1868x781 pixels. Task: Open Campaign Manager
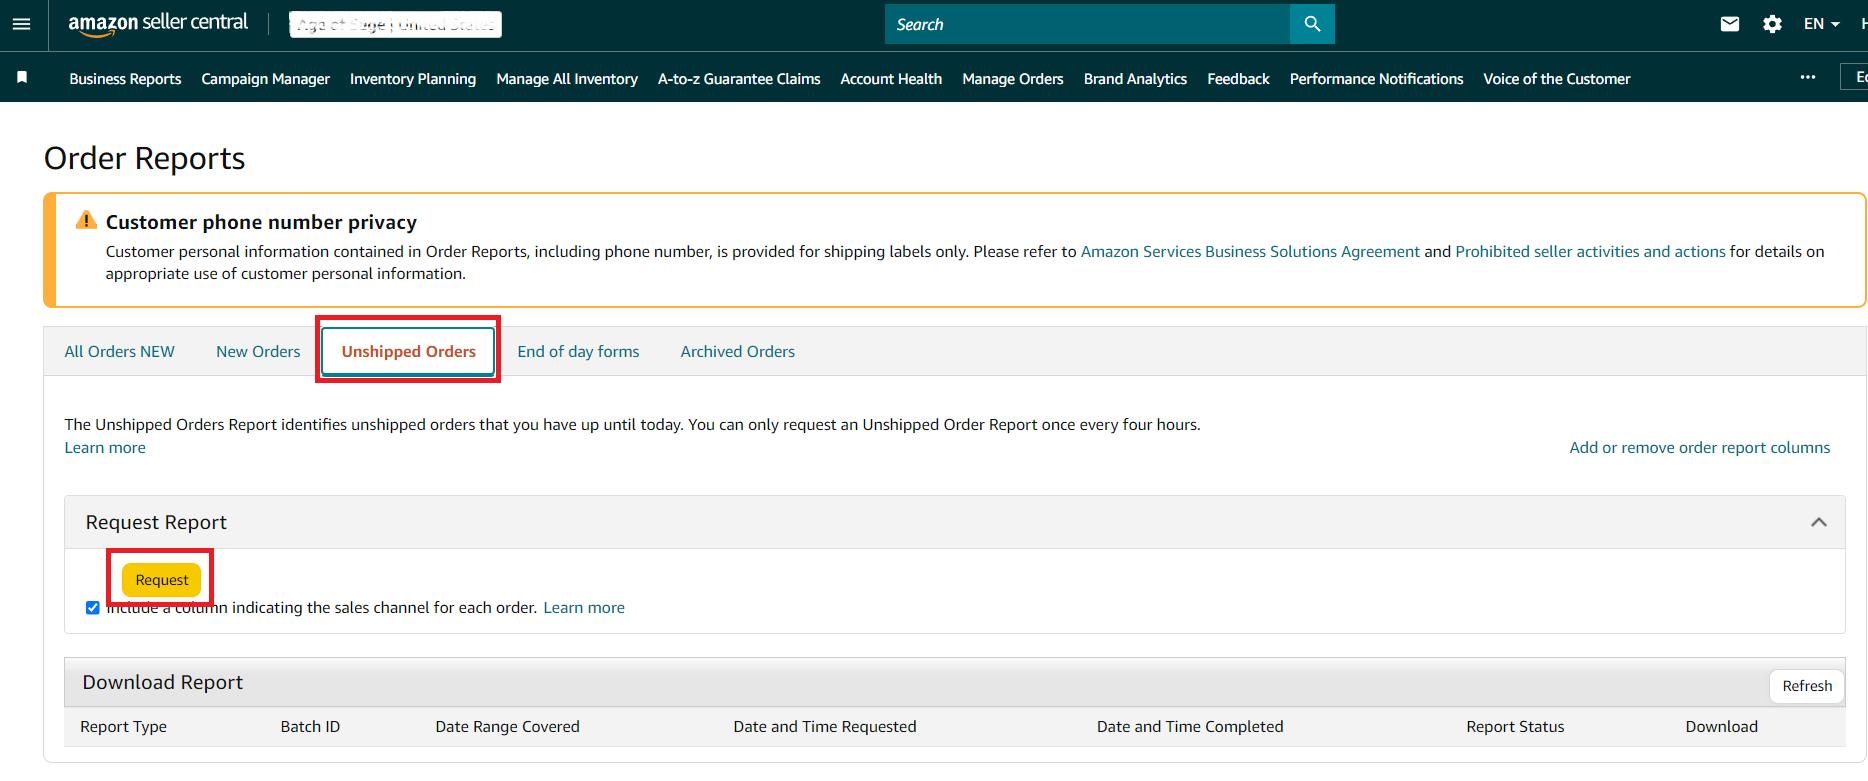(266, 79)
